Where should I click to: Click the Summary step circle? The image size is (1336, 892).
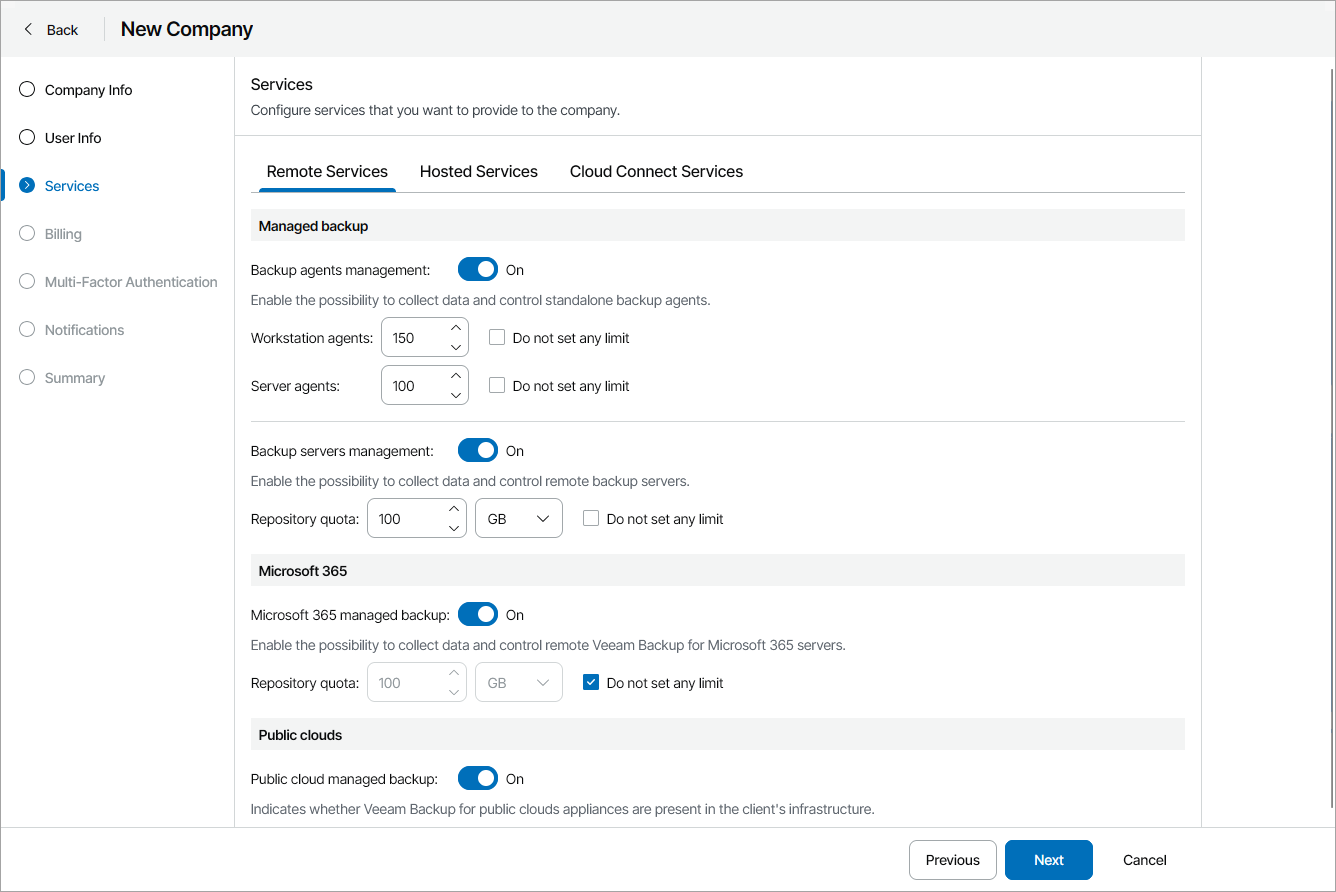pyautogui.click(x=26, y=377)
